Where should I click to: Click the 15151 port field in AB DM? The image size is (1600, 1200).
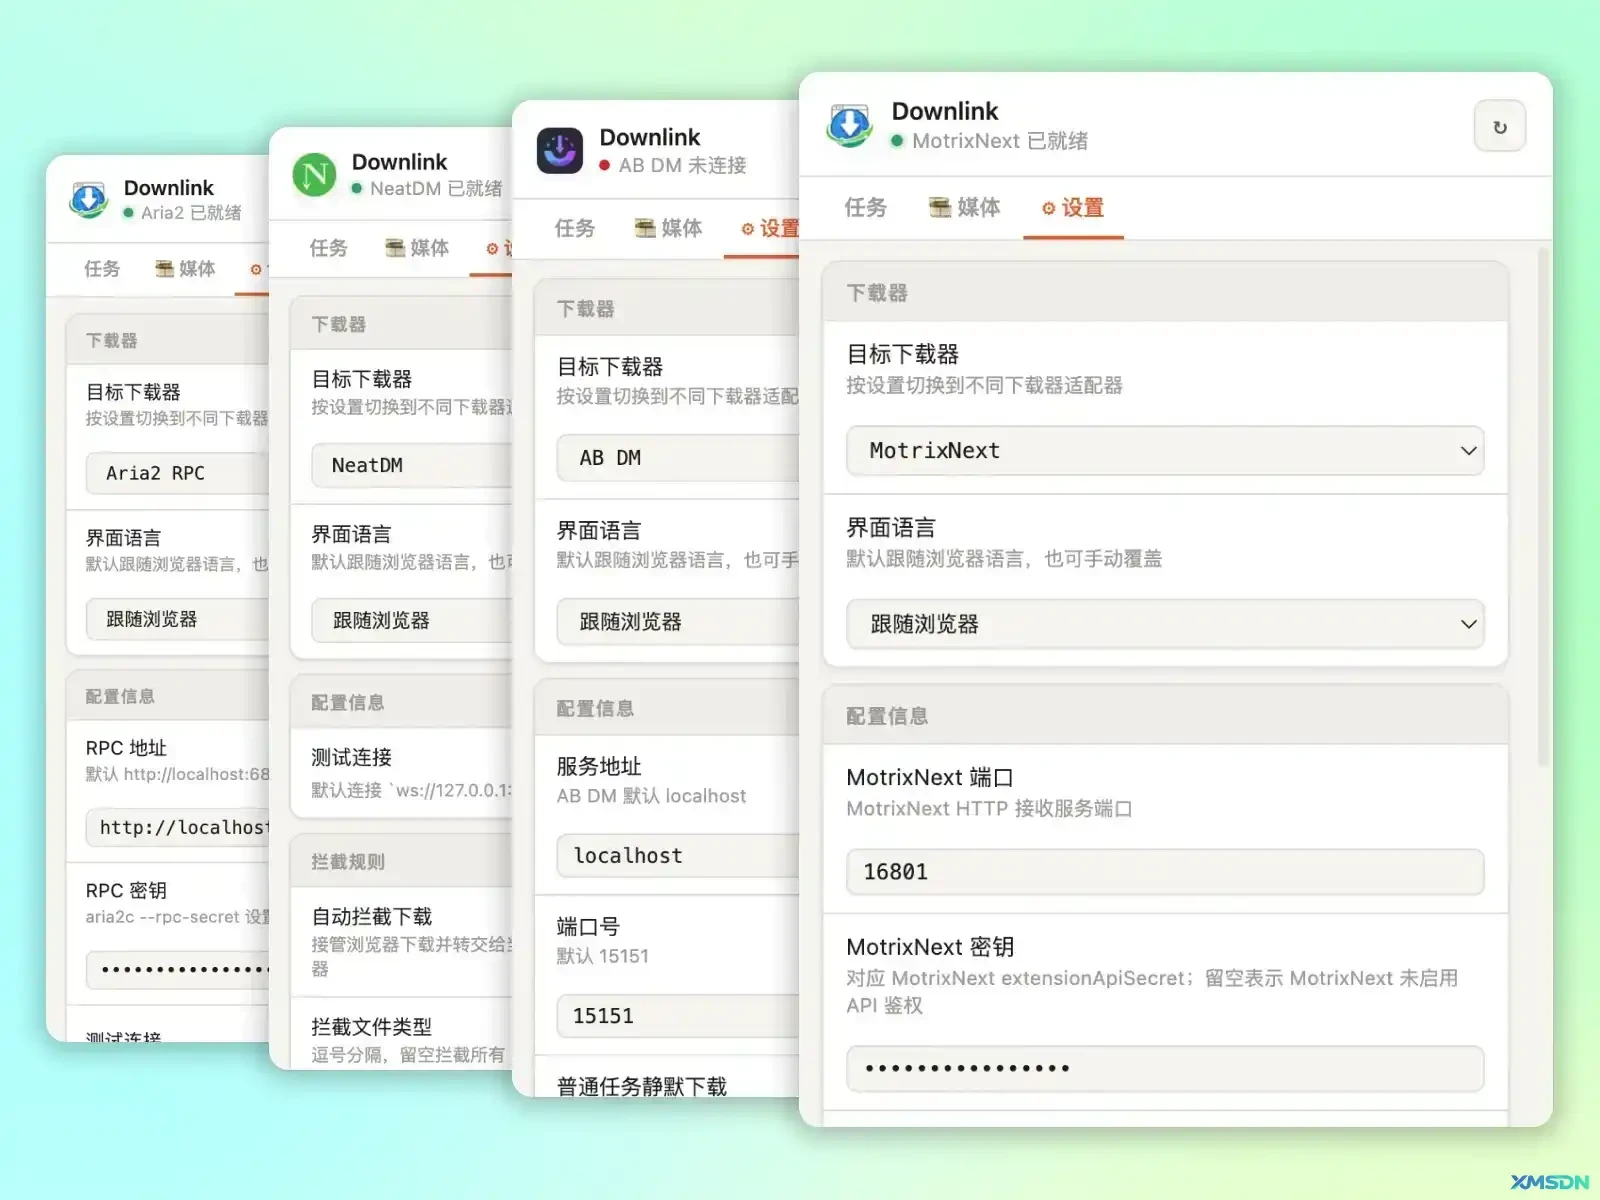(x=678, y=1016)
